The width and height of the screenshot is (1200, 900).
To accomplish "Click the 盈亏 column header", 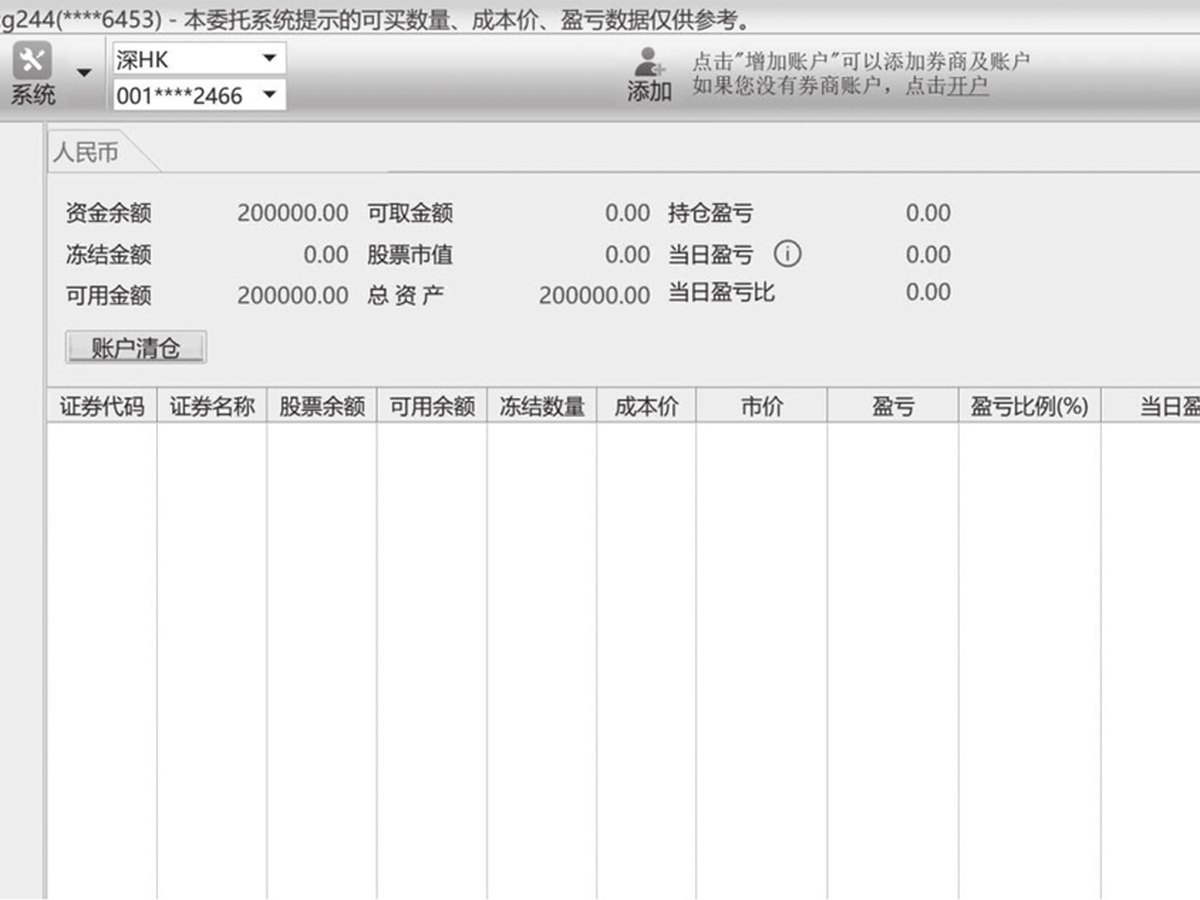I will pos(893,407).
